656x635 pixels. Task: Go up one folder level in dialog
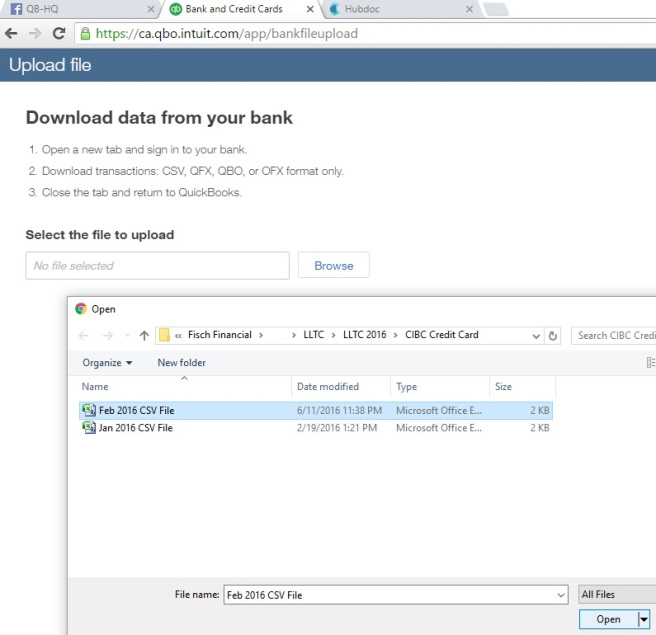point(144,335)
